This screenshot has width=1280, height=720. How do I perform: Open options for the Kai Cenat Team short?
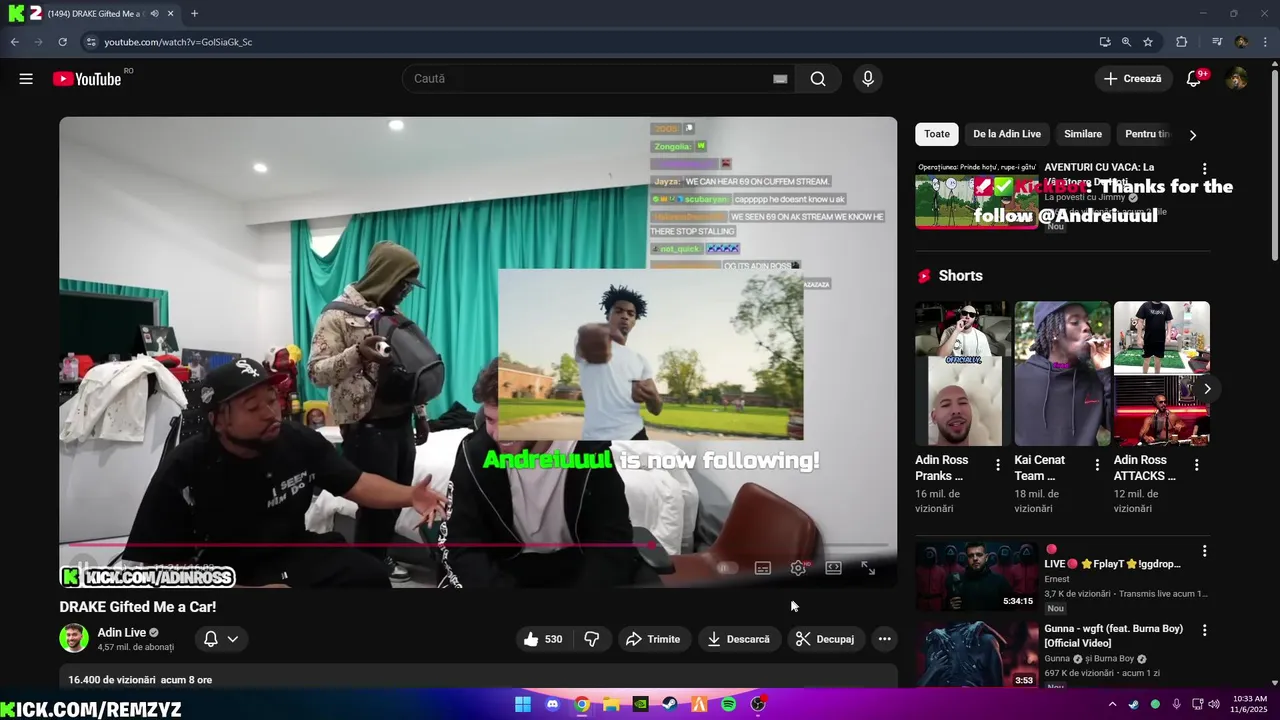(1097, 465)
